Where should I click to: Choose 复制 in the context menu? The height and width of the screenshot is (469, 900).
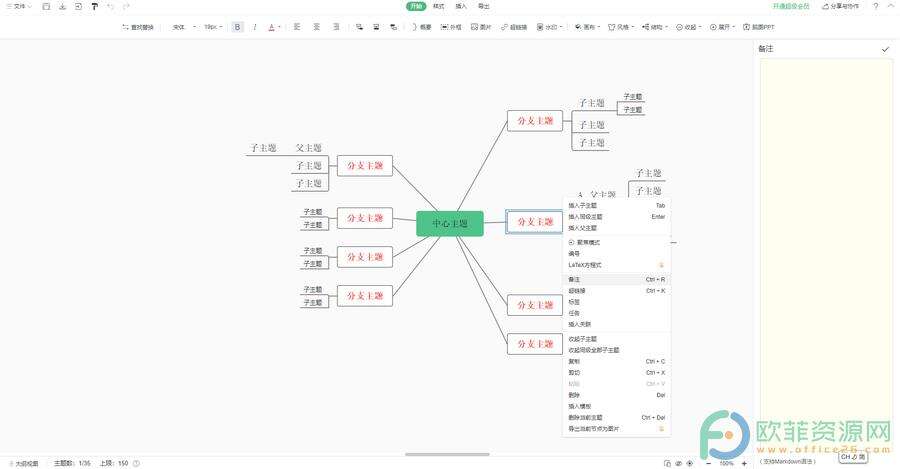pos(616,361)
